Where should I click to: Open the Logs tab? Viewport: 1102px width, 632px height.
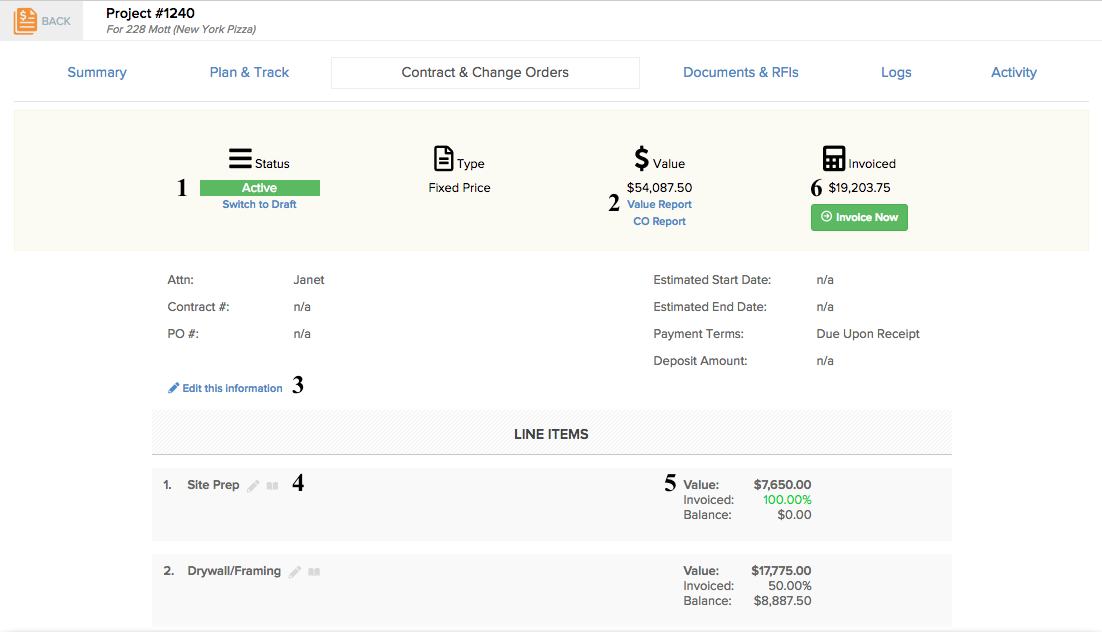896,72
